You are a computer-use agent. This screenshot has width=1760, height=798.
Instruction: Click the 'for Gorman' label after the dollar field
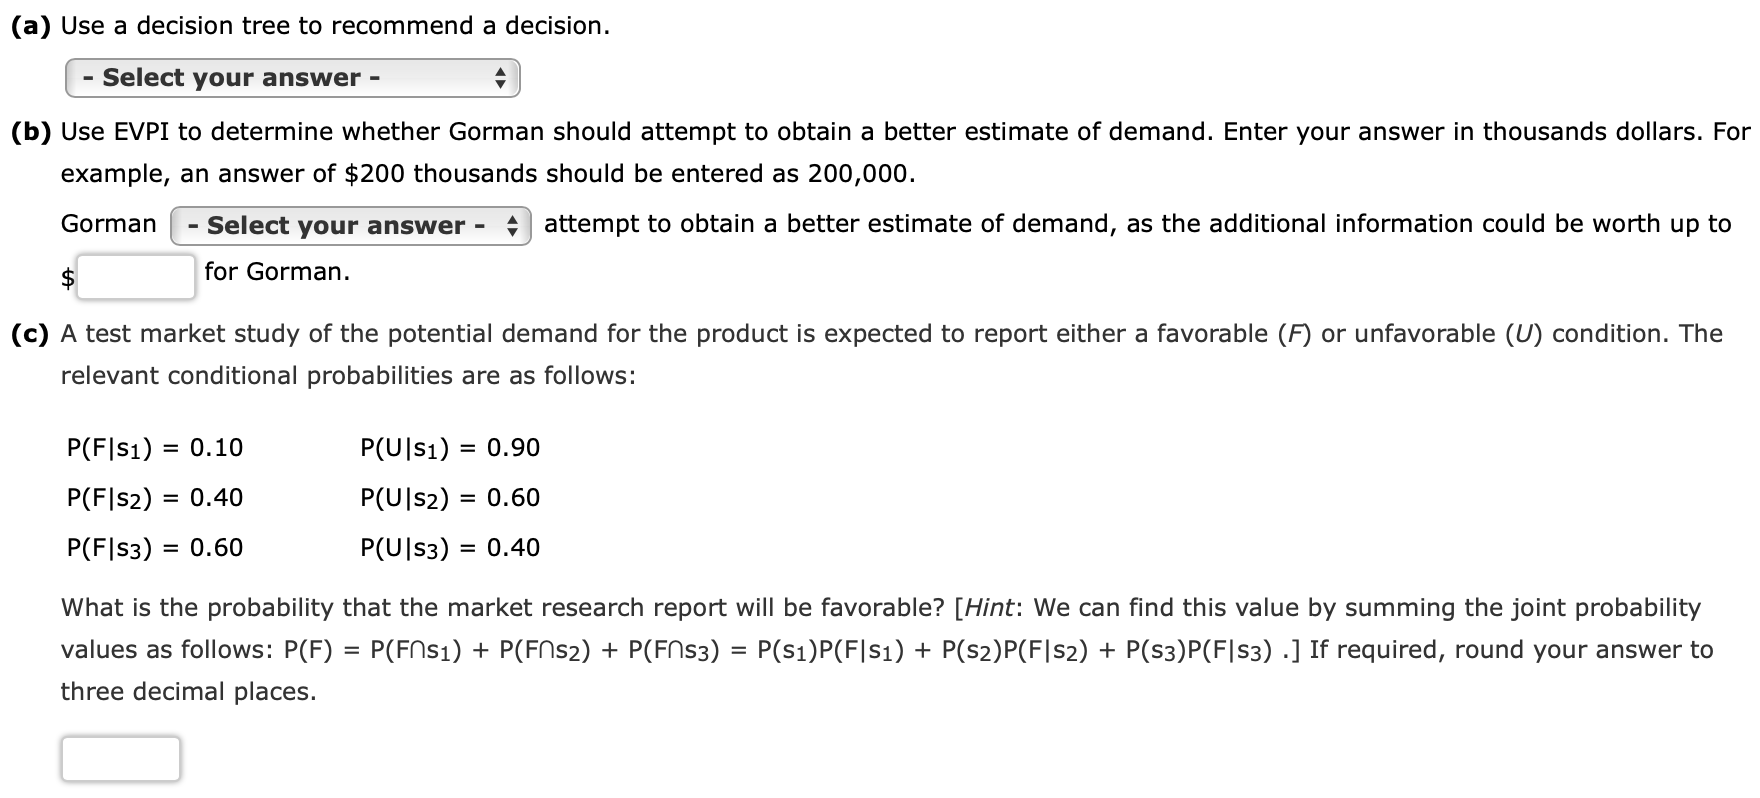pos(275,271)
